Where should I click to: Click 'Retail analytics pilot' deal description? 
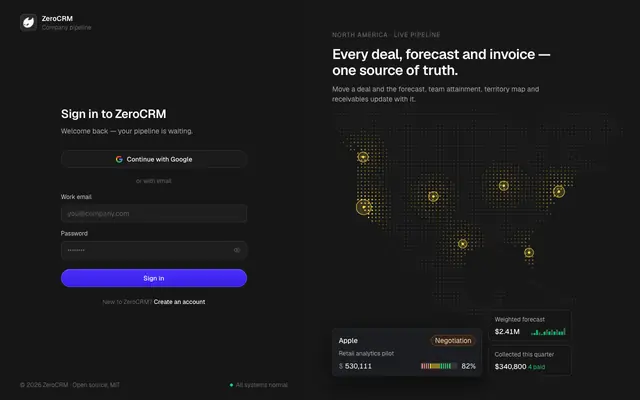coord(366,353)
